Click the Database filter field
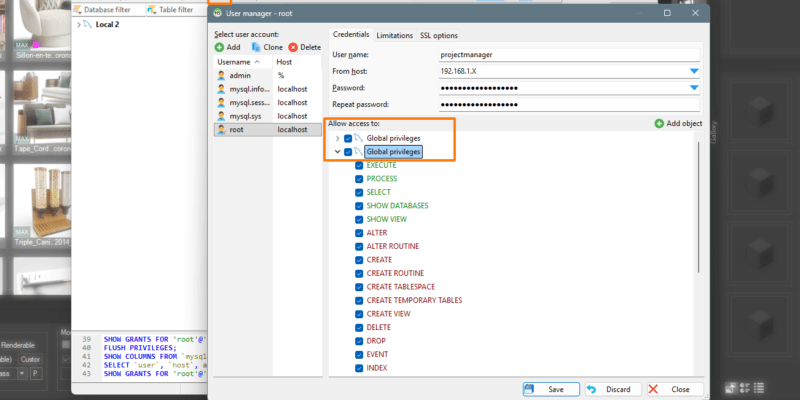 [109, 10]
